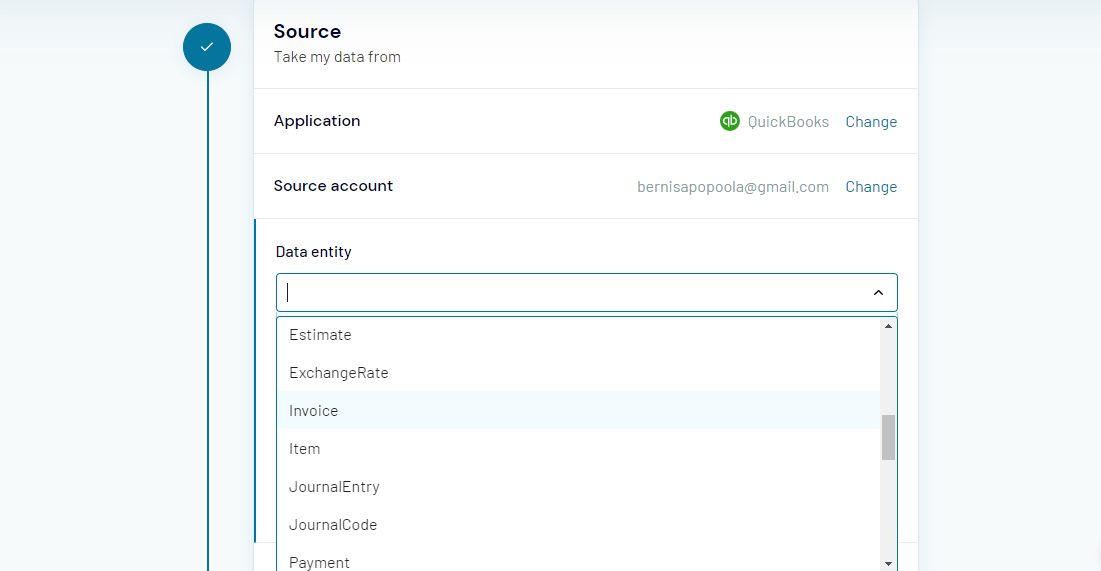Collapse the Data entity dropdown chevron
This screenshot has height=571, width=1101.
(878, 292)
